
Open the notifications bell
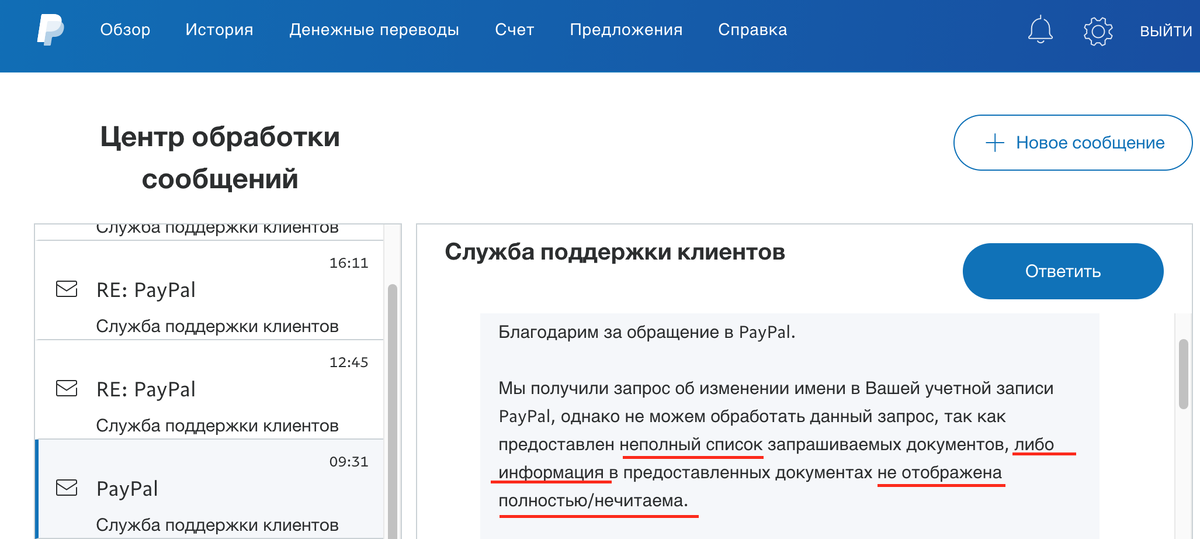pyautogui.click(x=1040, y=30)
